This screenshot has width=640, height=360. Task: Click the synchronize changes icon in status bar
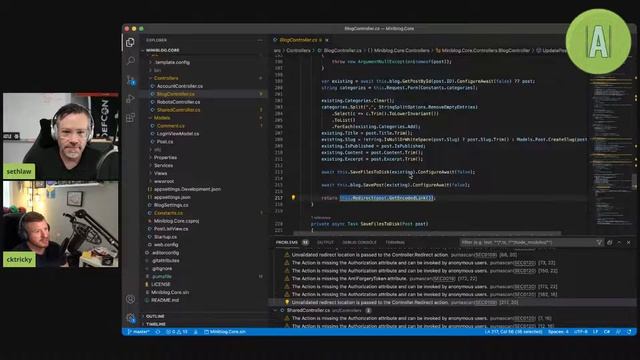[x=158, y=332]
